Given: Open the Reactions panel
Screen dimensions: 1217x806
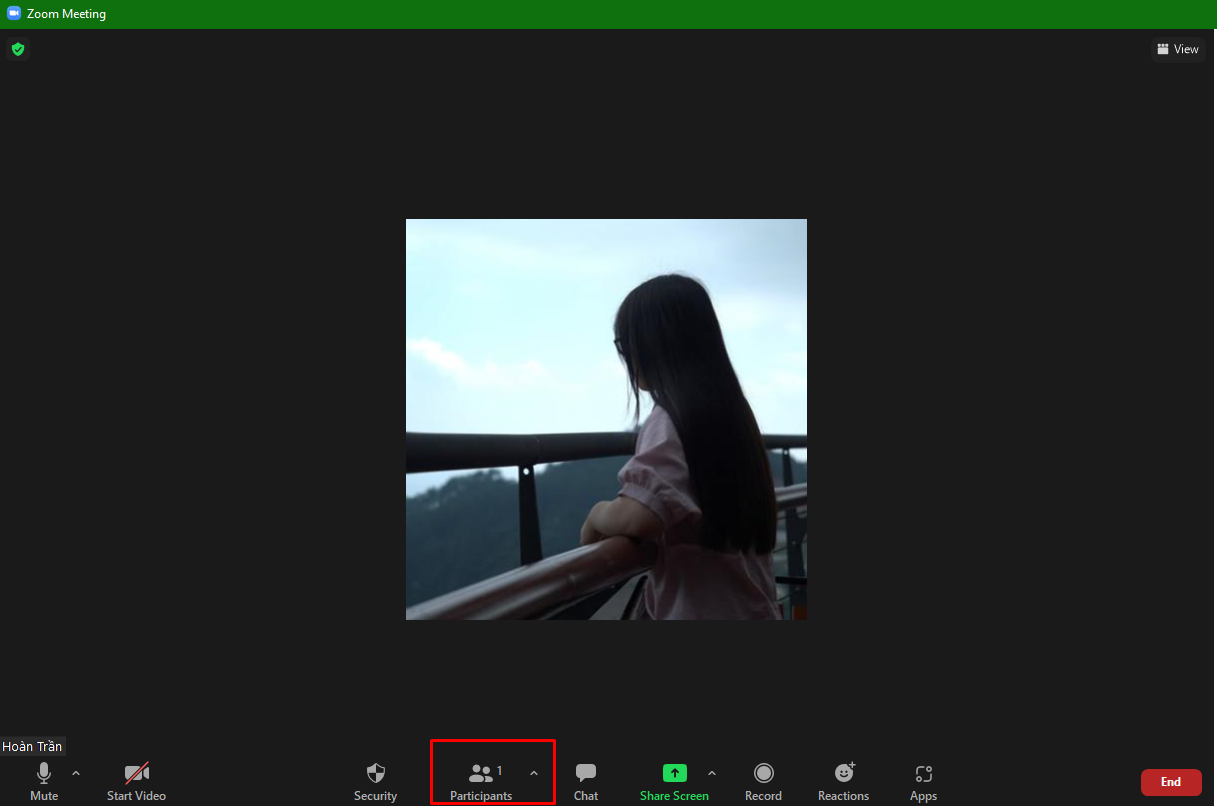Looking at the screenshot, I should [843, 780].
